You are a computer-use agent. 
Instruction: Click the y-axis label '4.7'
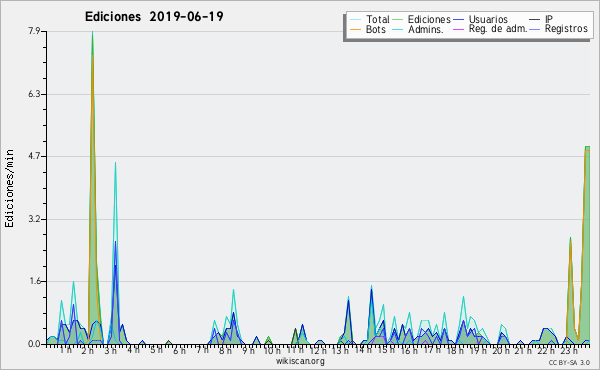[x=34, y=156]
